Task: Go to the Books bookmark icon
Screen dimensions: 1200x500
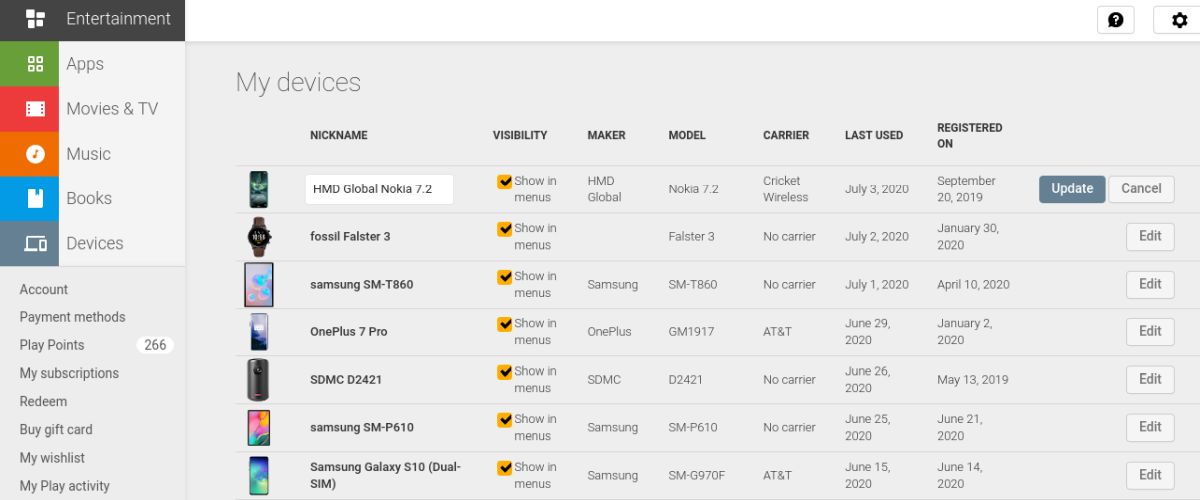Action: click(35, 198)
